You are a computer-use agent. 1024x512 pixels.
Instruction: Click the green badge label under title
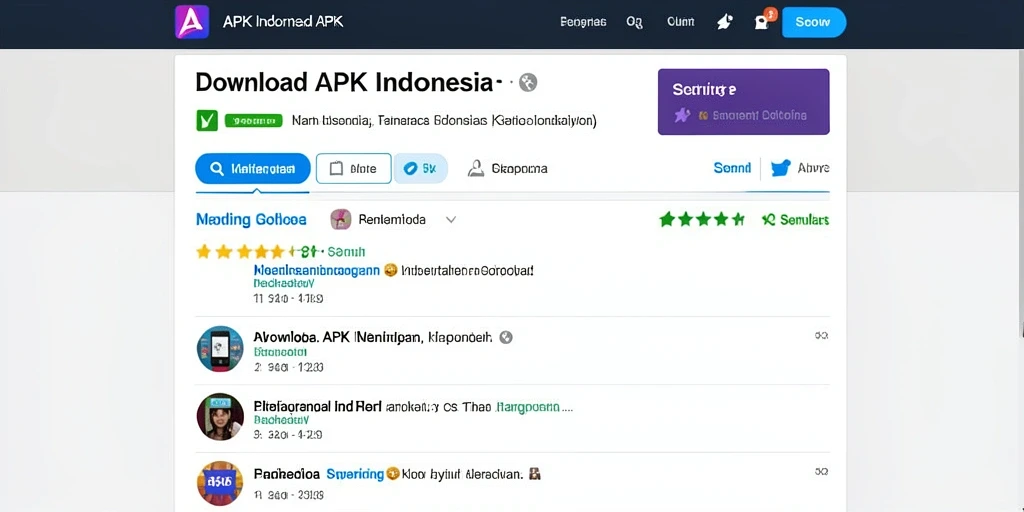(253, 120)
